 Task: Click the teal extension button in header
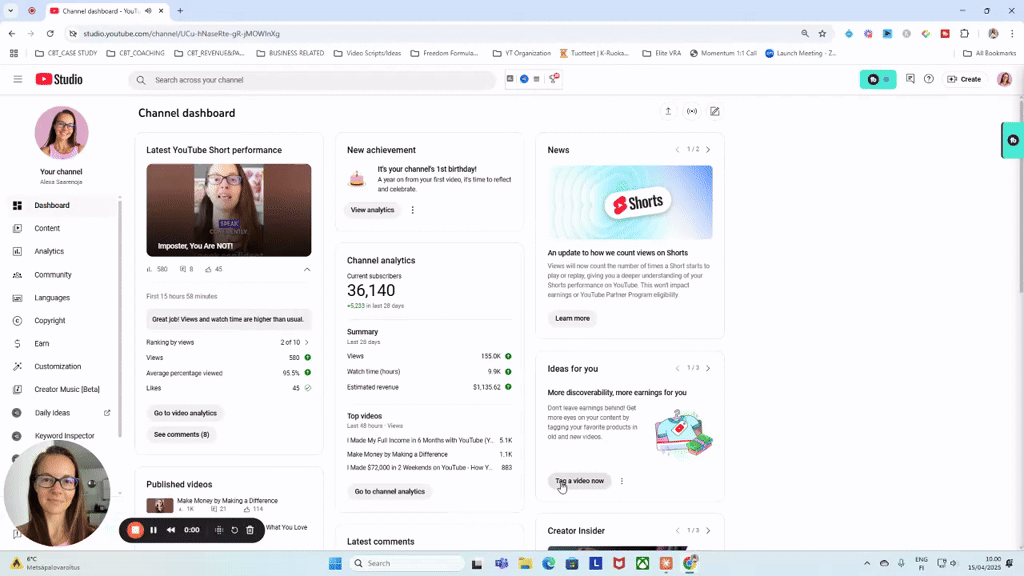pyautogui.click(x=878, y=79)
